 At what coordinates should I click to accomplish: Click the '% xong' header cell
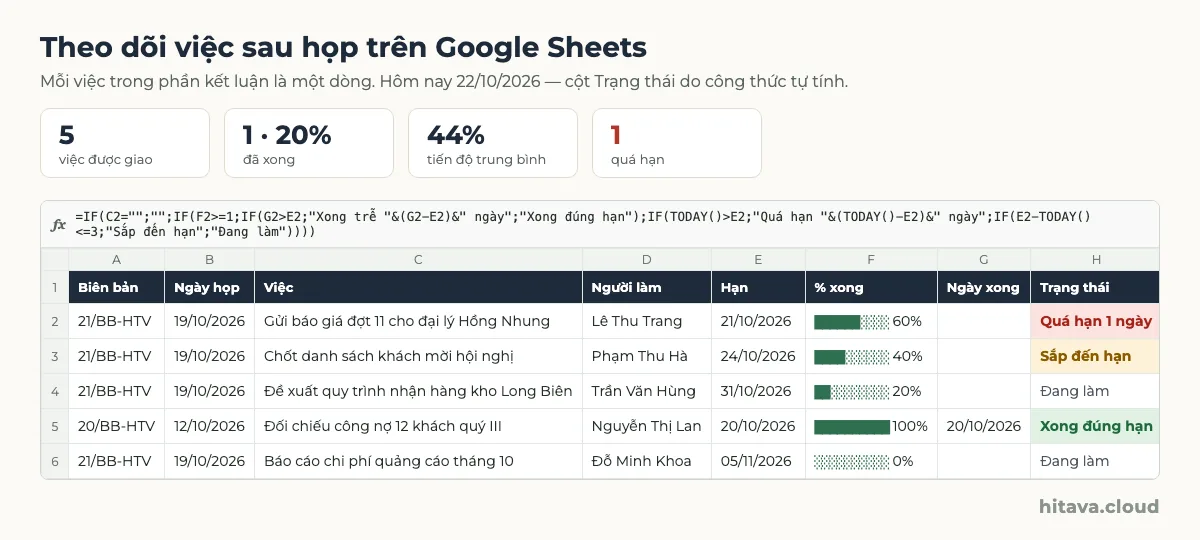click(871, 288)
